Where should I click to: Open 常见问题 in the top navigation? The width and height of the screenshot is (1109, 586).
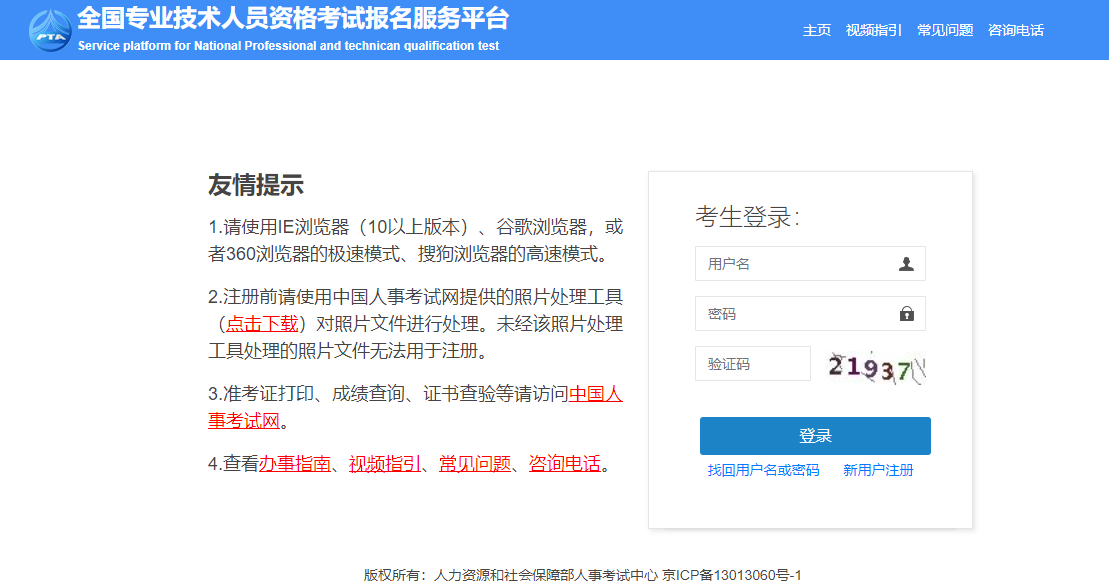(x=945, y=30)
